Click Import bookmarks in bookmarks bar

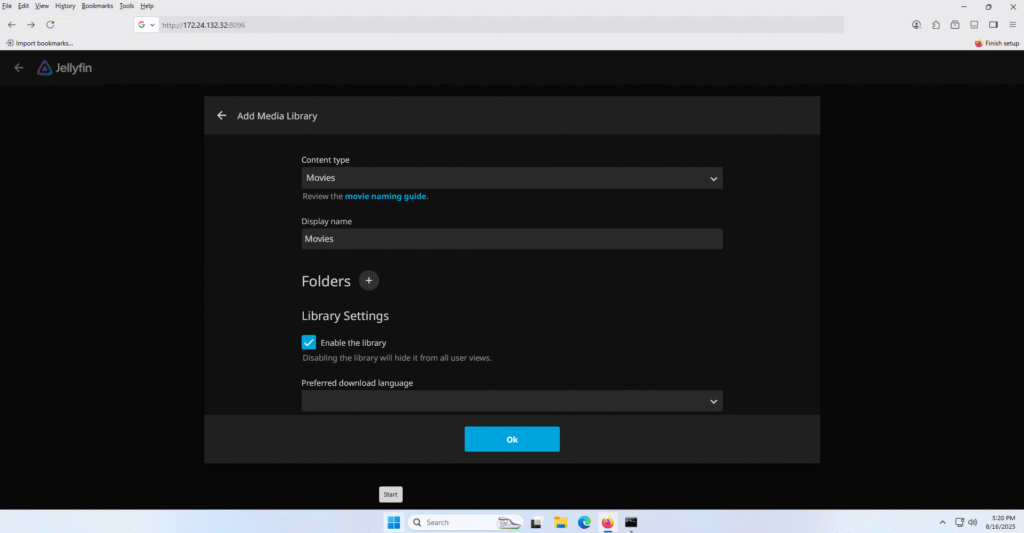39,43
